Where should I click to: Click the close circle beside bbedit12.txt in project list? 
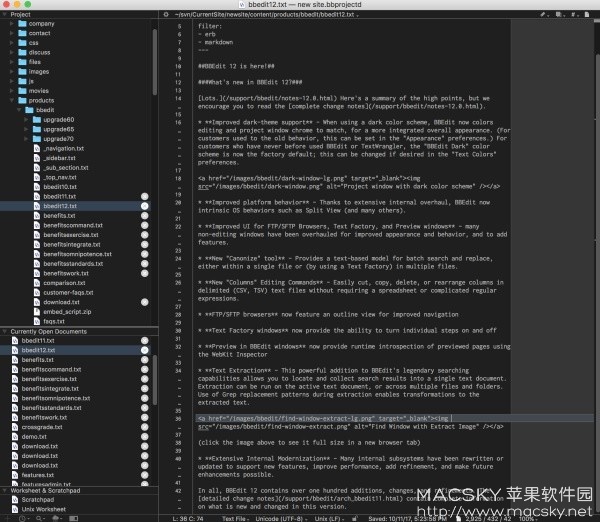click(x=145, y=206)
